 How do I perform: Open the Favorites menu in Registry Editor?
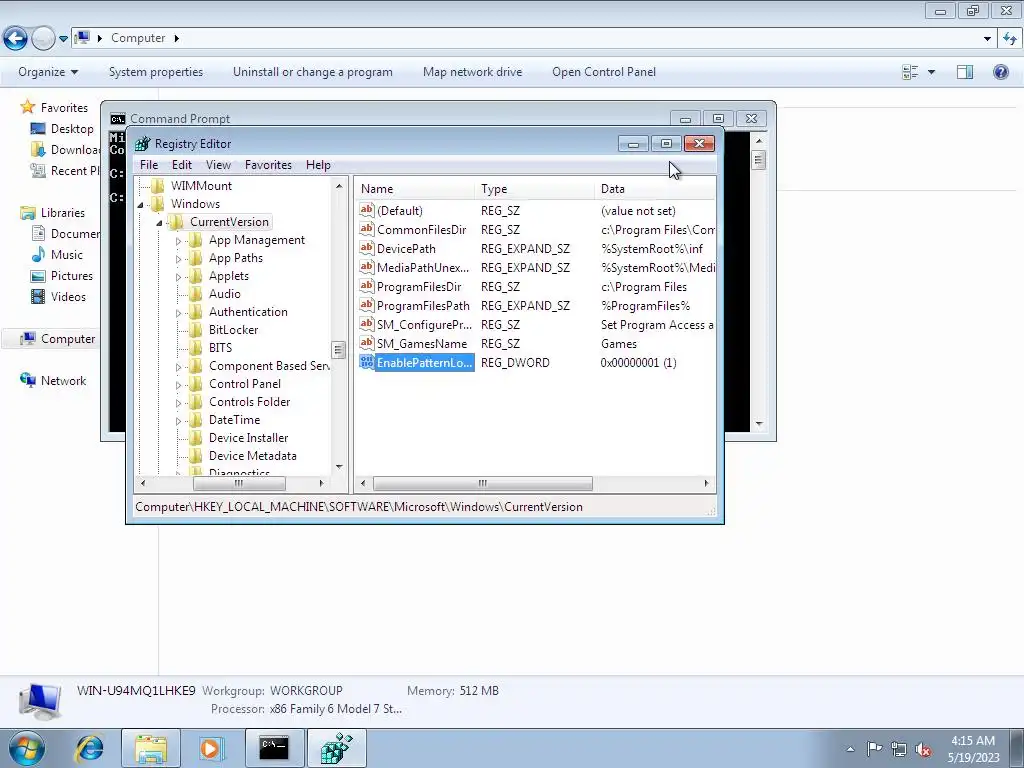click(268, 165)
